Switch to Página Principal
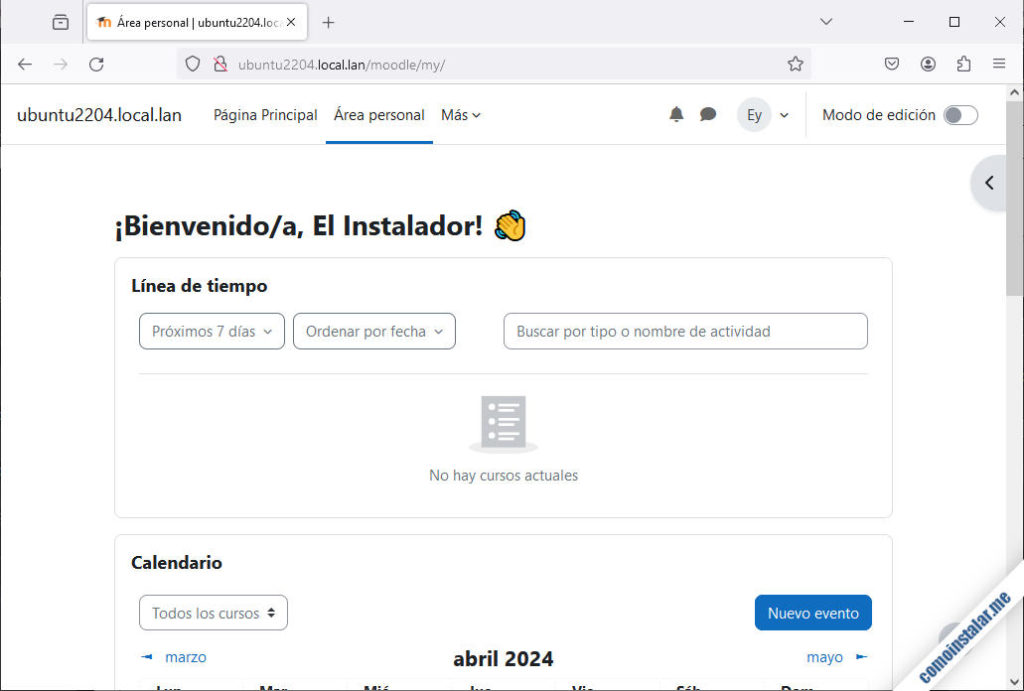The image size is (1024, 691). click(265, 114)
